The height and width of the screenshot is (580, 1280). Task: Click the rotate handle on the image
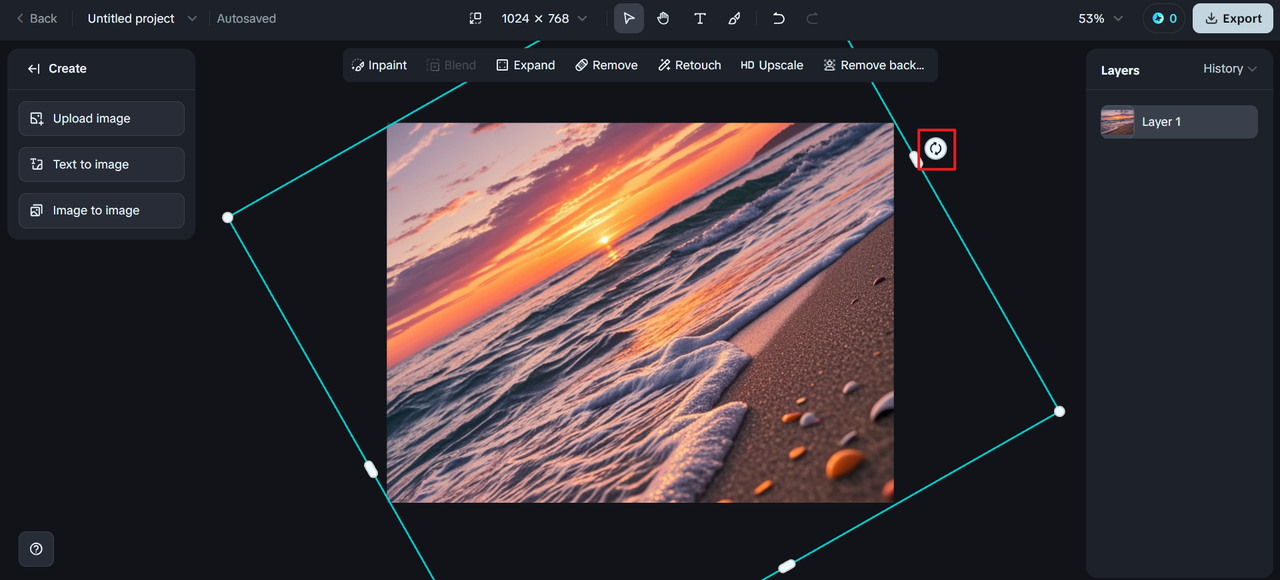pos(936,149)
